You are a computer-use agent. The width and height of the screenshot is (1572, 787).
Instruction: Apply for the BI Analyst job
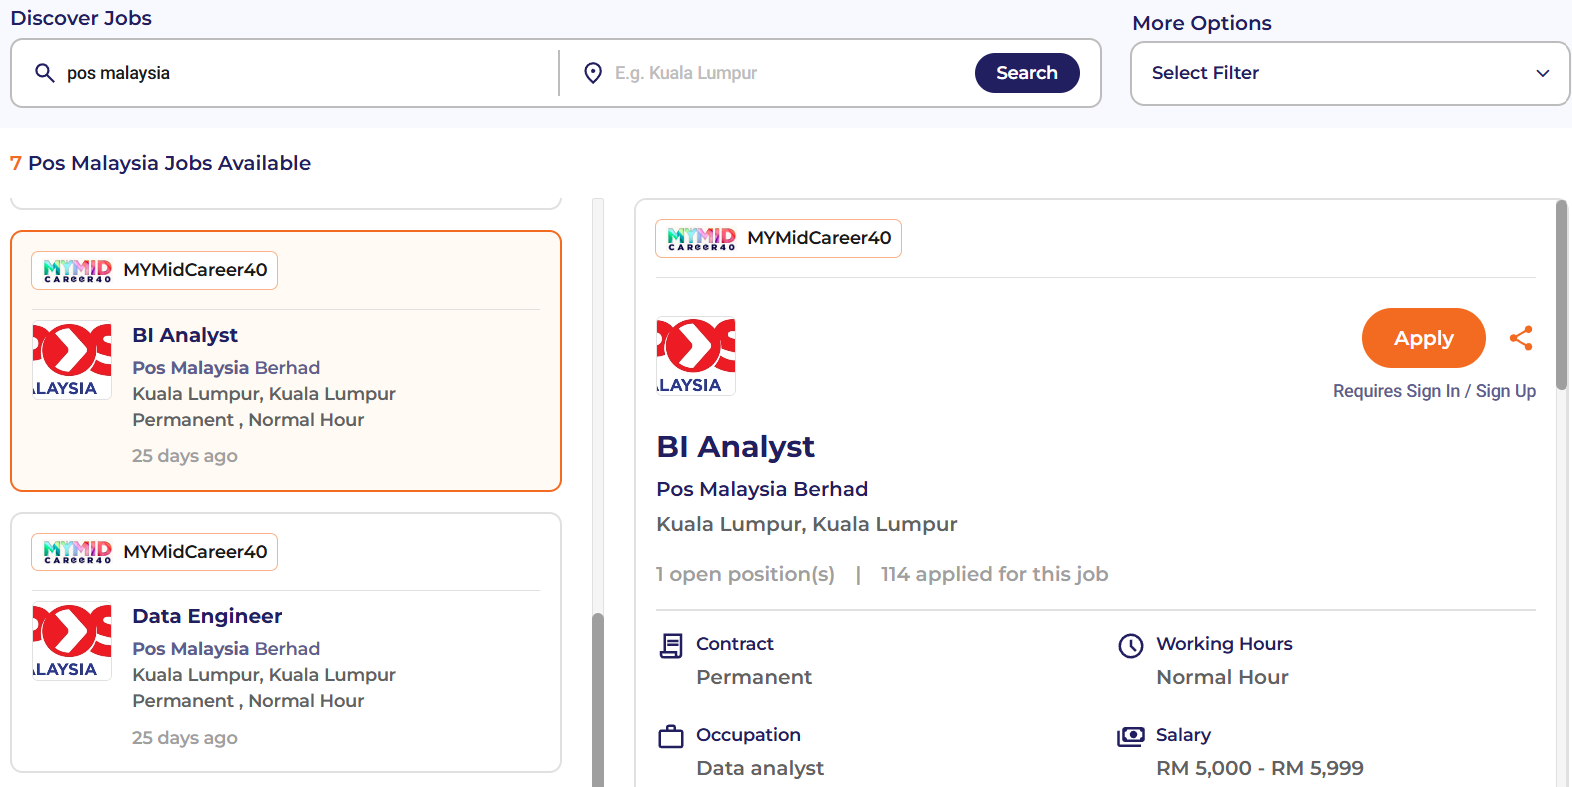pos(1424,338)
